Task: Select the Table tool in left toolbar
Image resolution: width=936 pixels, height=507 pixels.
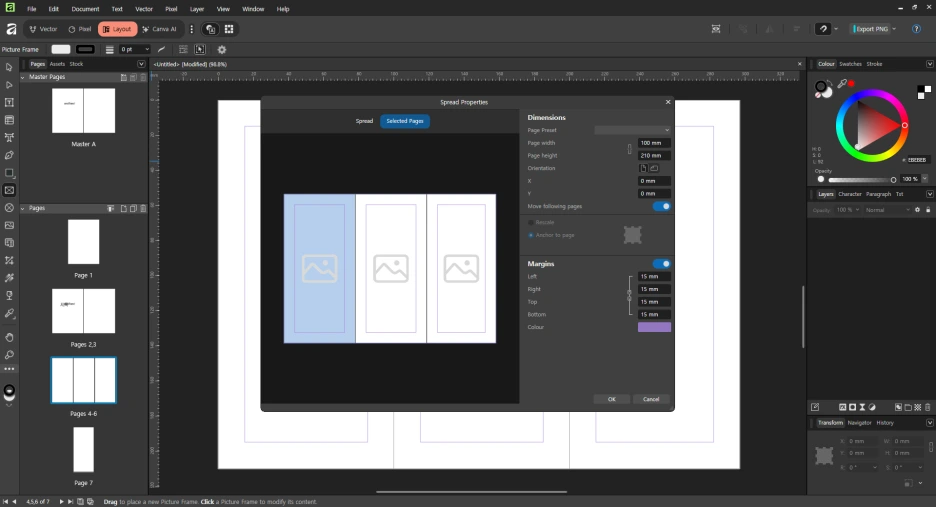Action: tap(9, 120)
